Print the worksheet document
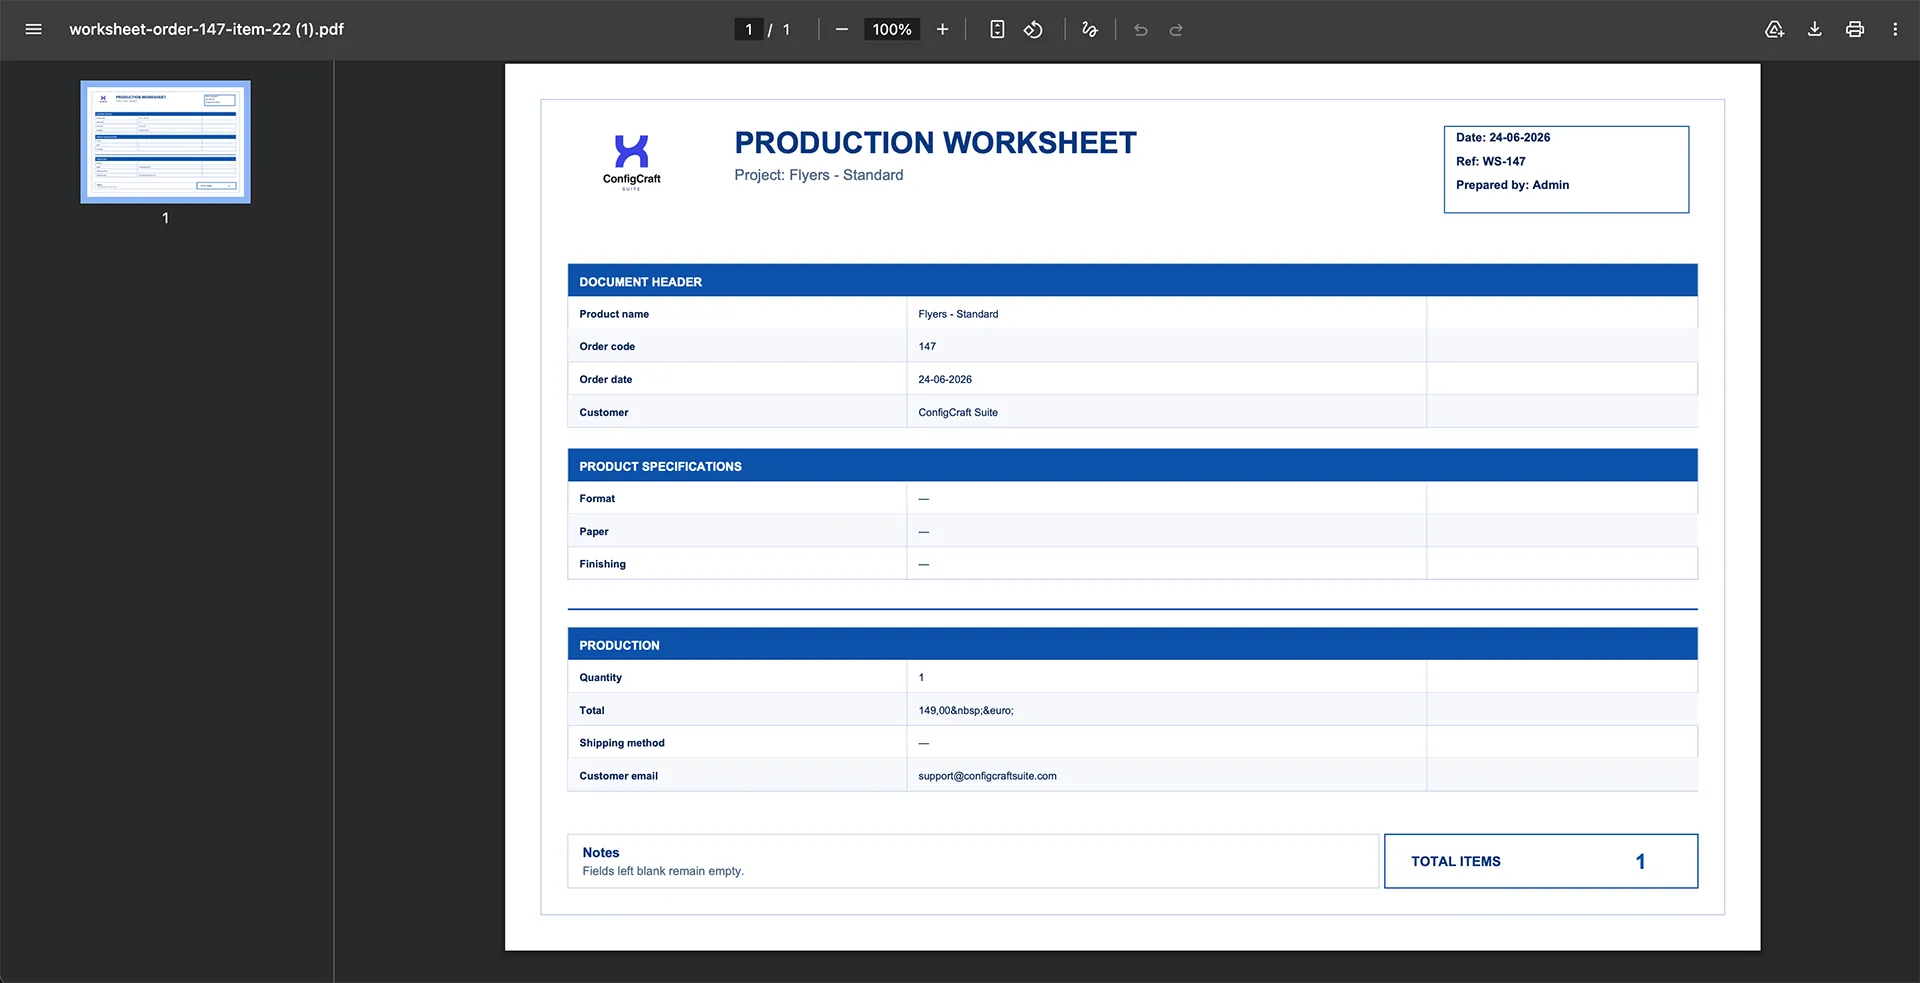Screen dimensions: 1920x983 click(1855, 29)
